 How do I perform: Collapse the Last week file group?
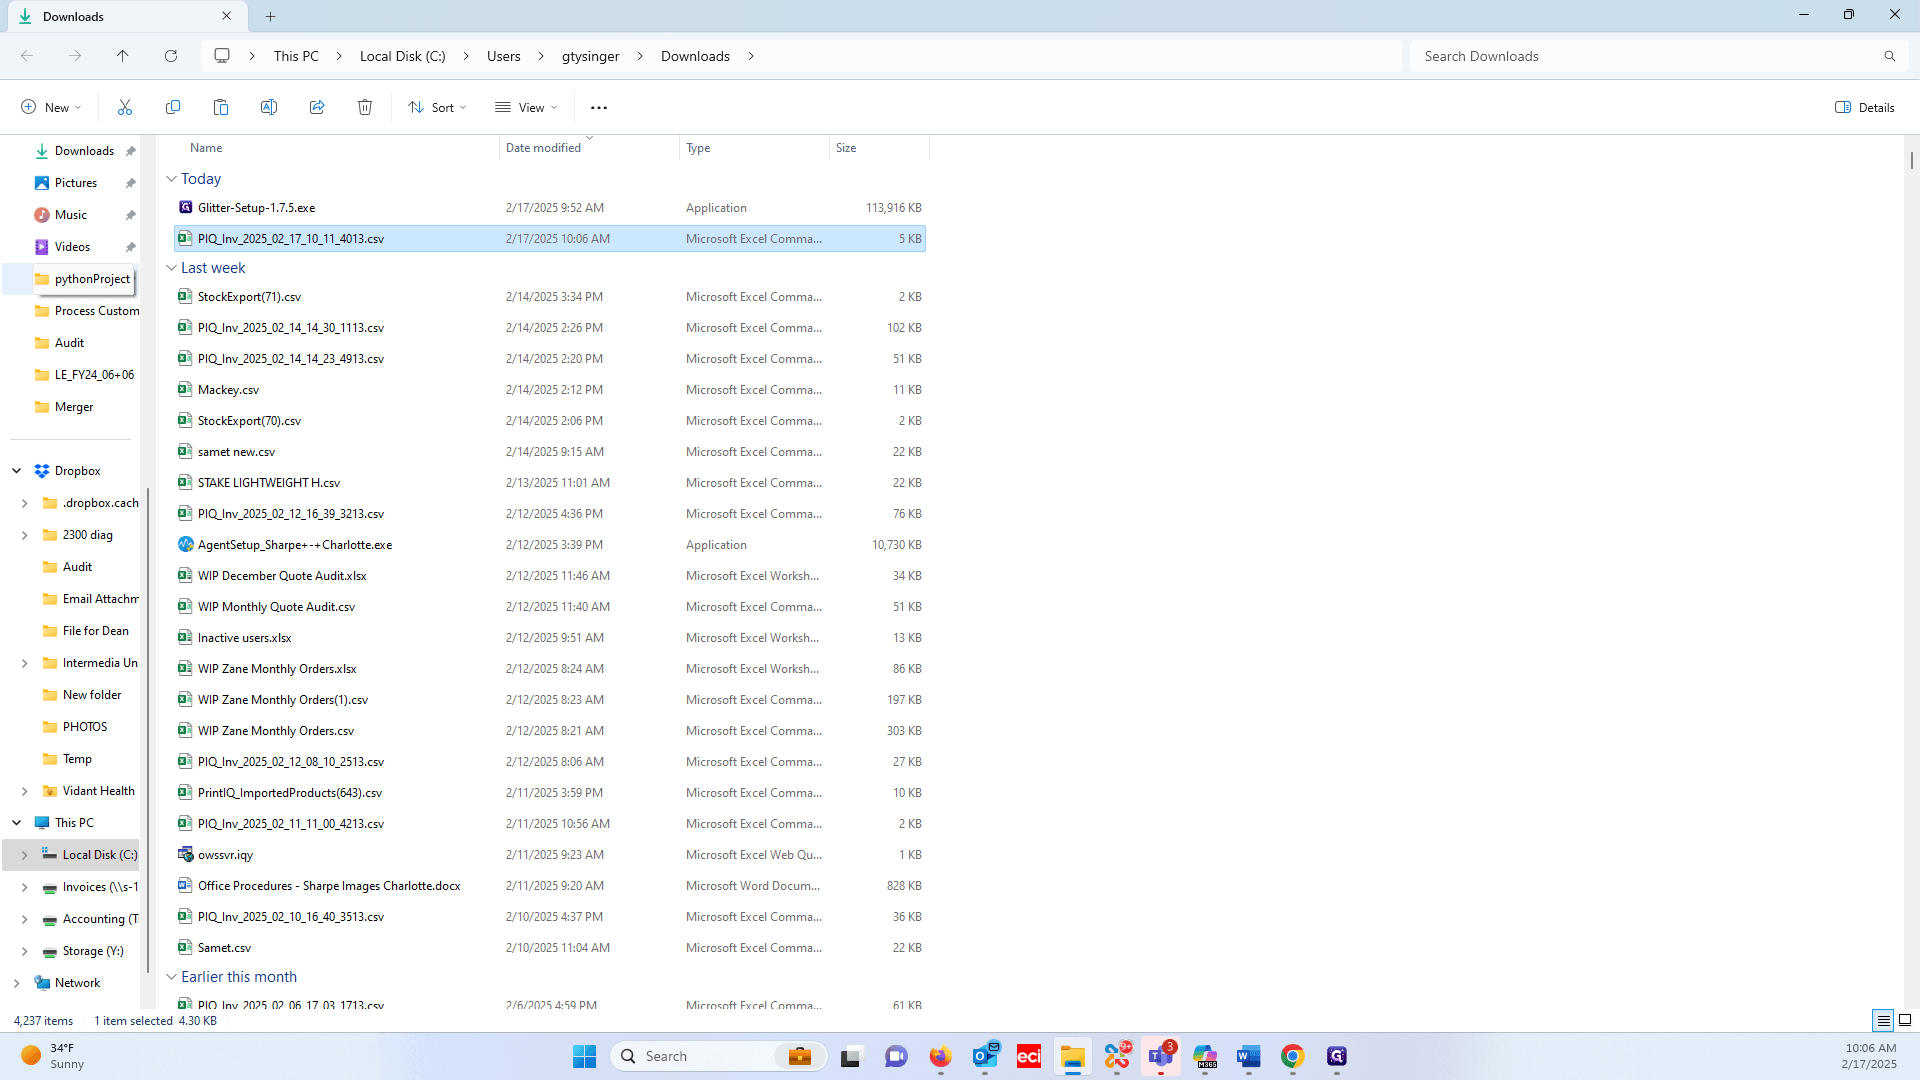coord(171,268)
